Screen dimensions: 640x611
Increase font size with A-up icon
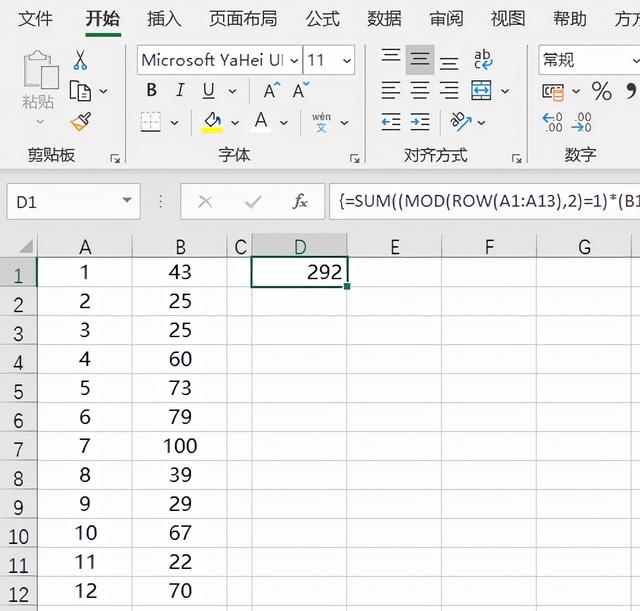(271, 90)
